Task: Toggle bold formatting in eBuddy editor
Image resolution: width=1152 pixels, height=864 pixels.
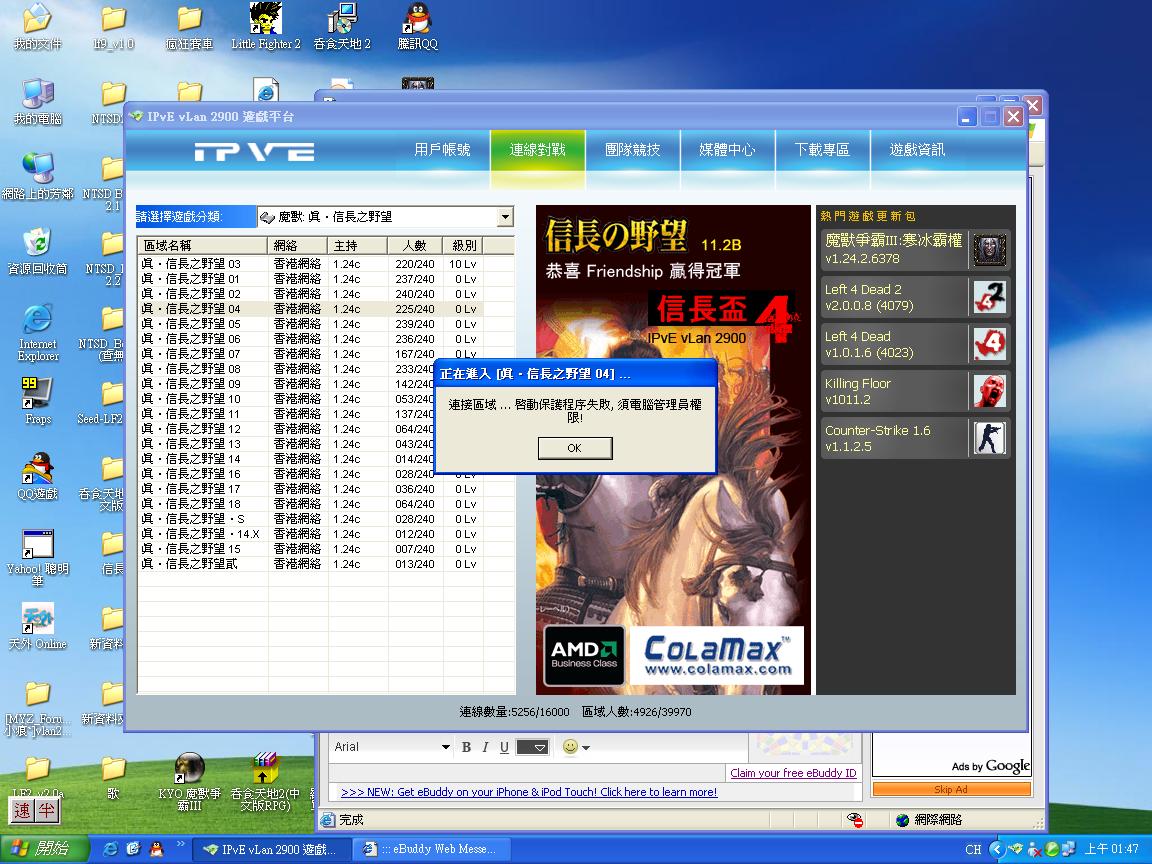Action: [x=466, y=747]
